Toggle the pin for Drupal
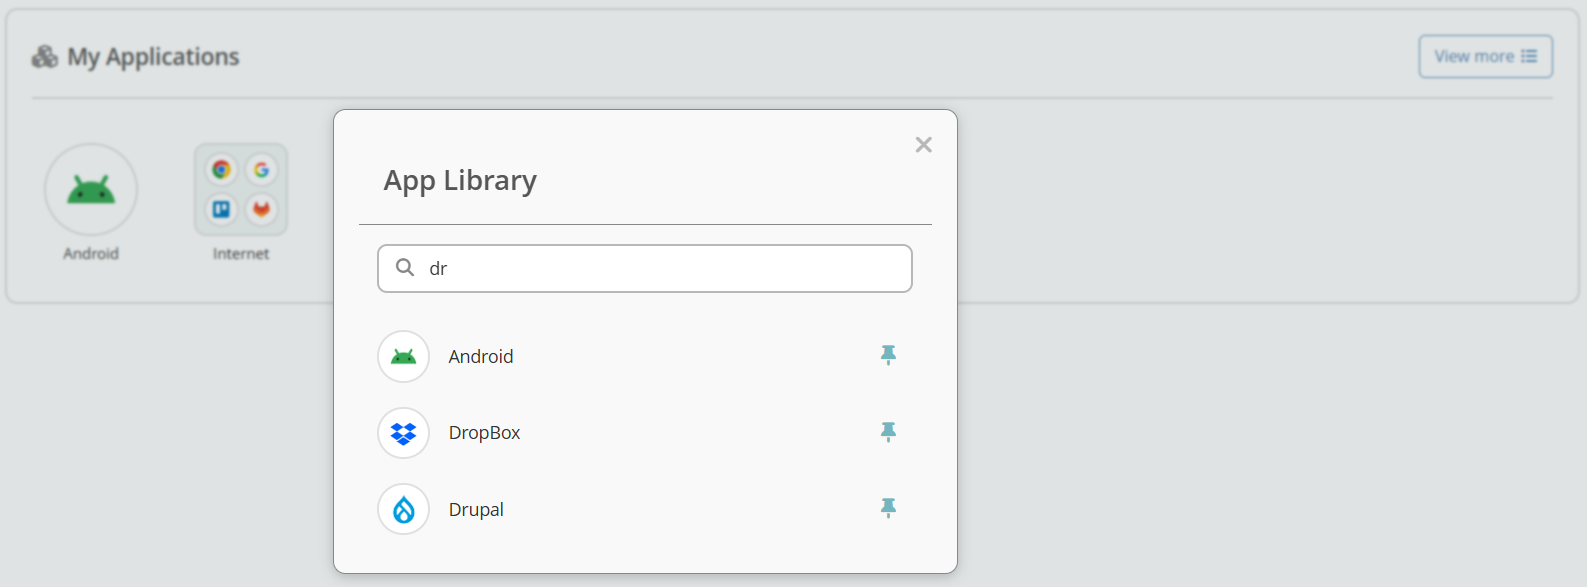Image resolution: width=1587 pixels, height=587 pixels. [x=888, y=508]
